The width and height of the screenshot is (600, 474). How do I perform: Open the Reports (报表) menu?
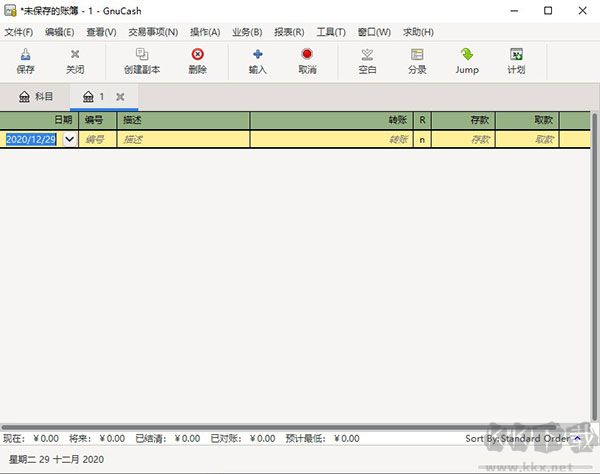289,32
